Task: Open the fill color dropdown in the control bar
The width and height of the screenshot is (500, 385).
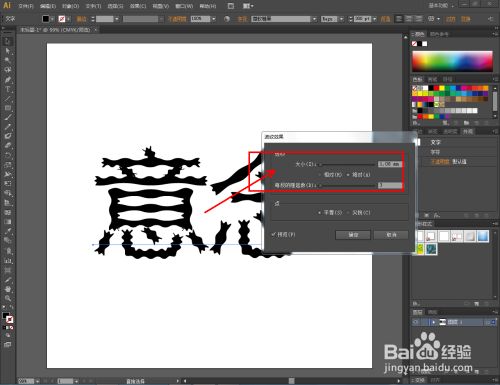Action: point(52,19)
